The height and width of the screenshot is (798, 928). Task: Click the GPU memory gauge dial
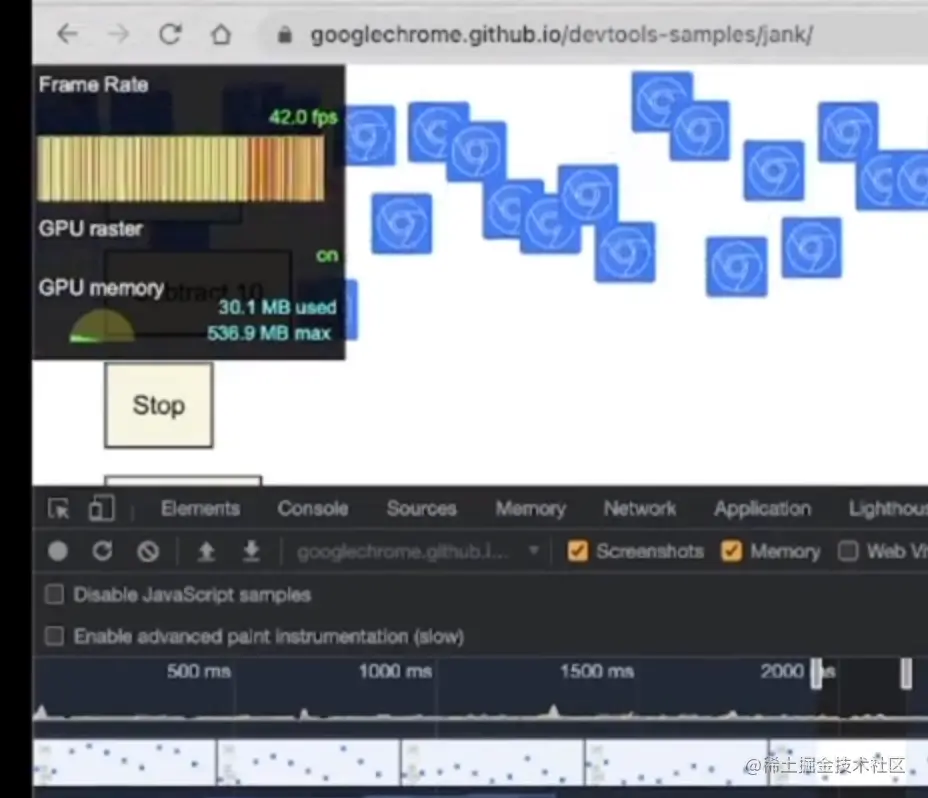(102, 326)
